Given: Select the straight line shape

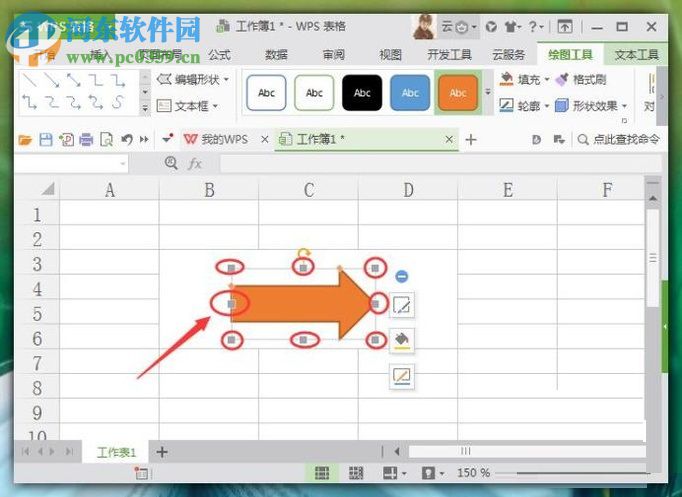Looking at the screenshot, I should (30, 80).
